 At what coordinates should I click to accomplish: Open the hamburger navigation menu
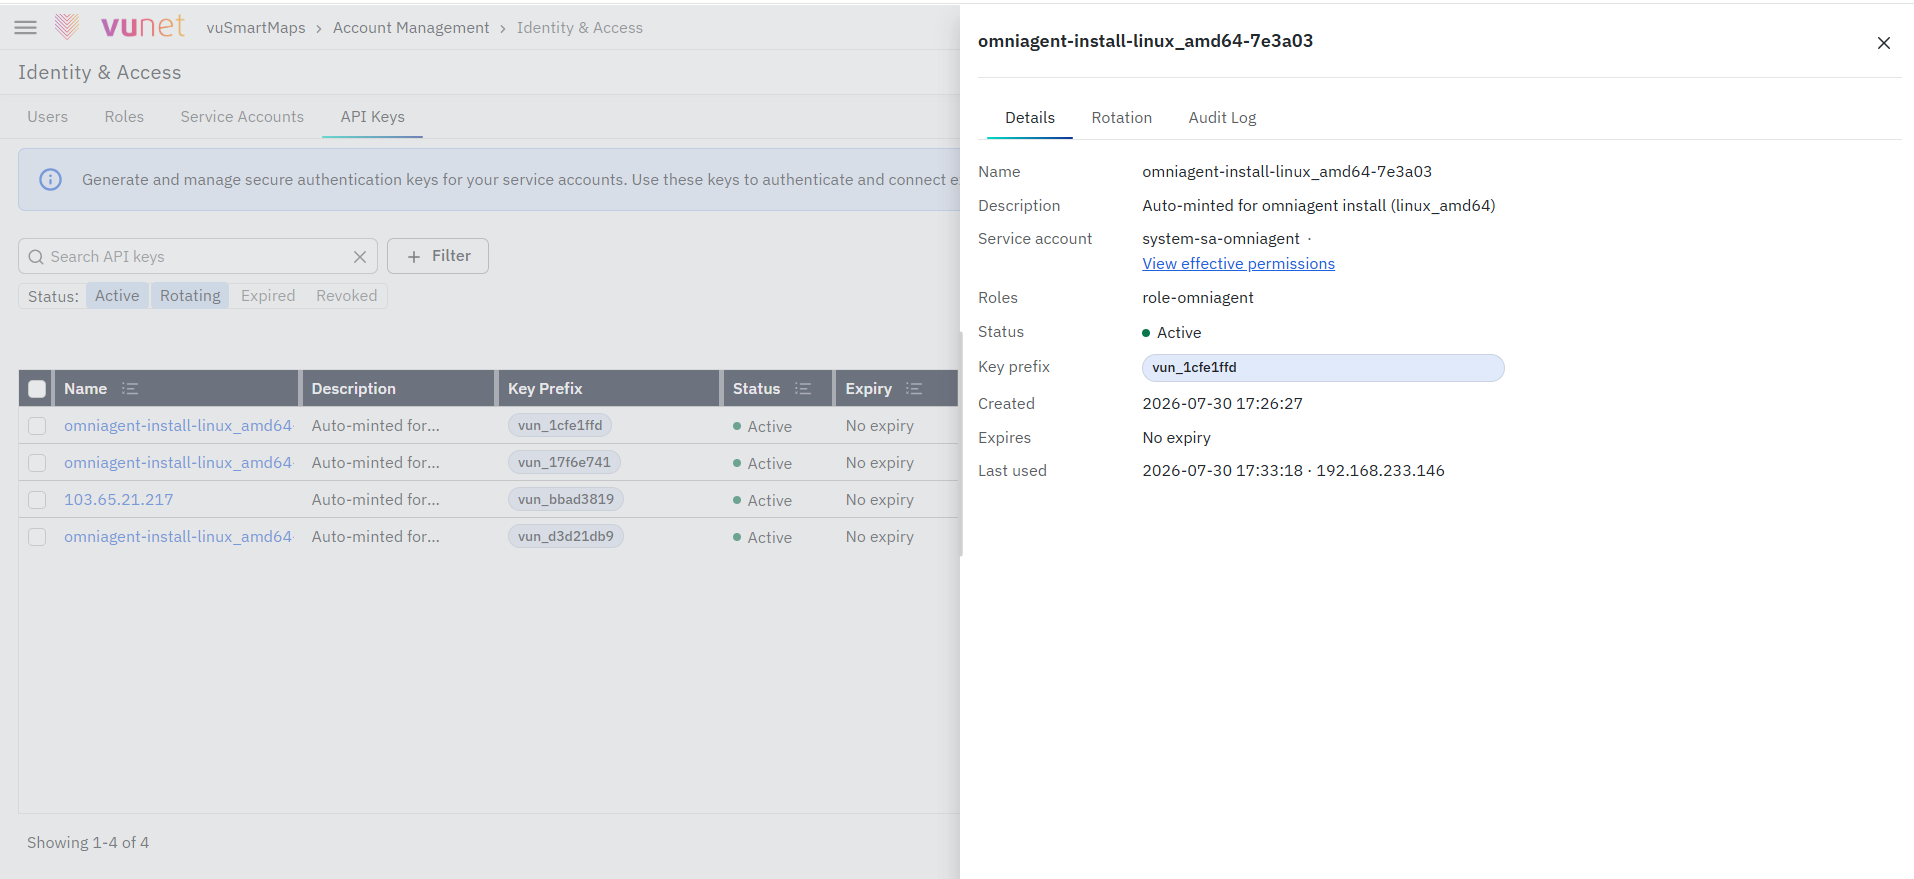[x=26, y=28]
